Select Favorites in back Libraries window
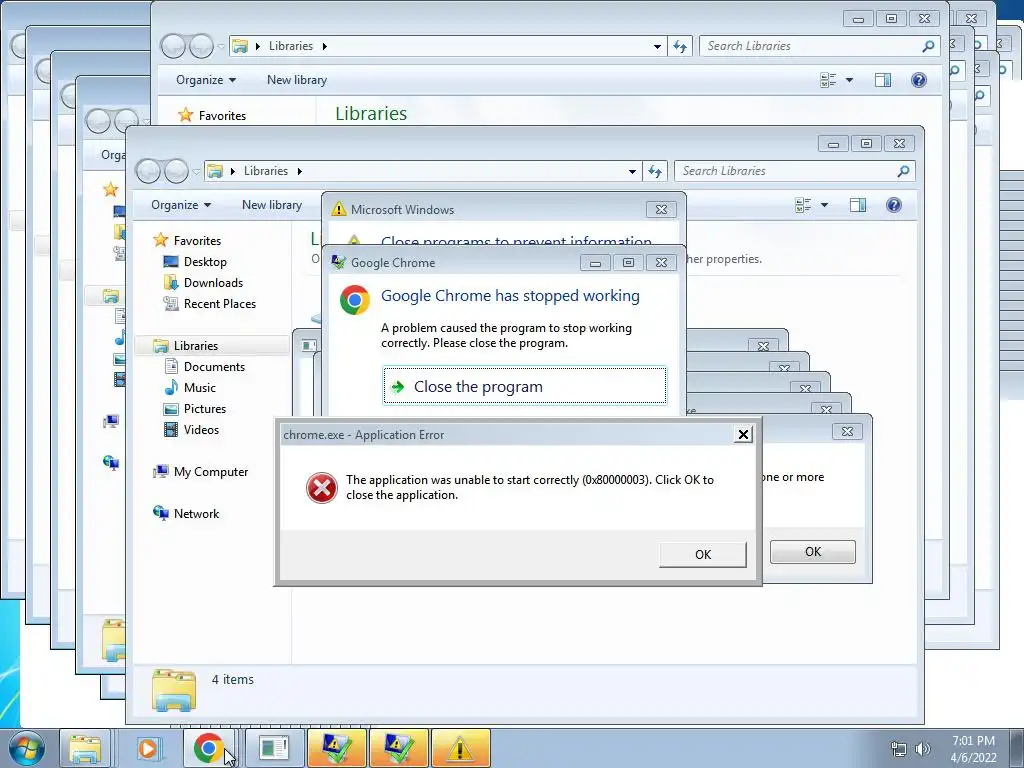Viewport: 1024px width, 768px height. pos(212,116)
